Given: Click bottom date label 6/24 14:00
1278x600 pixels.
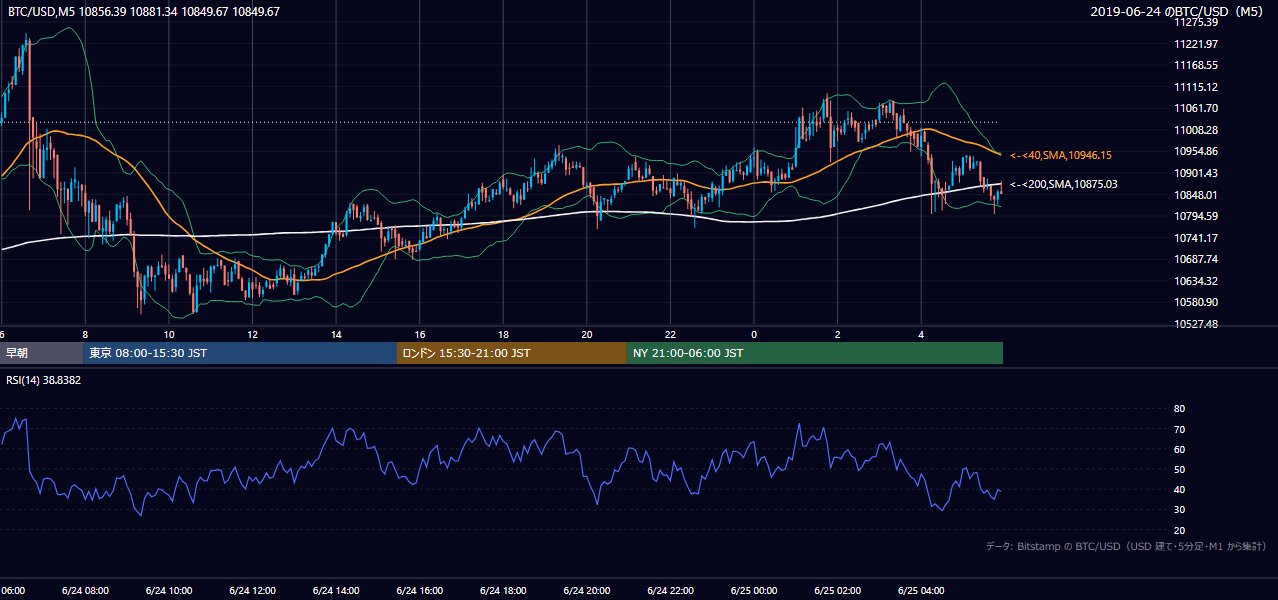Looking at the screenshot, I should click(336, 591).
